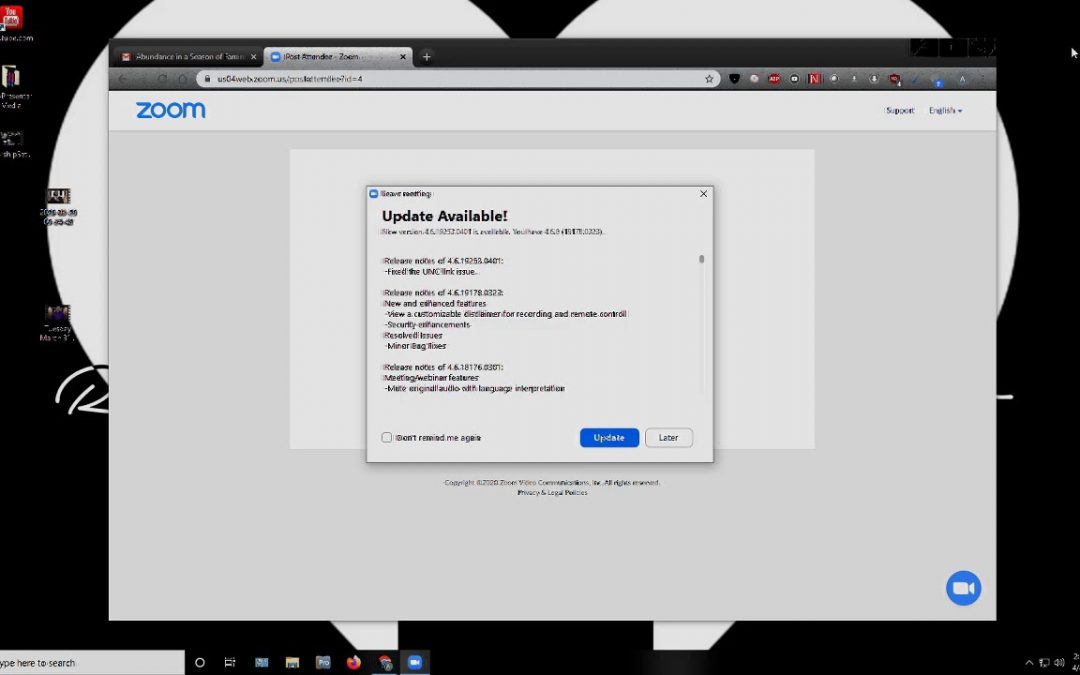Click the blue pen extension icon

916,79
